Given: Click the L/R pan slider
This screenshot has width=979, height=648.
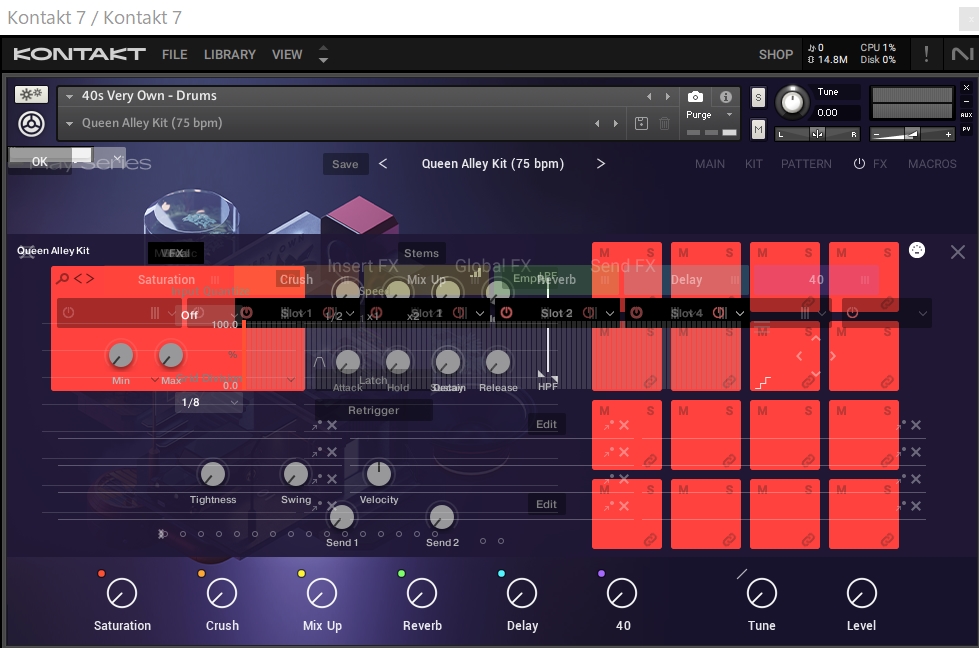Looking at the screenshot, I should coord(817,134).
